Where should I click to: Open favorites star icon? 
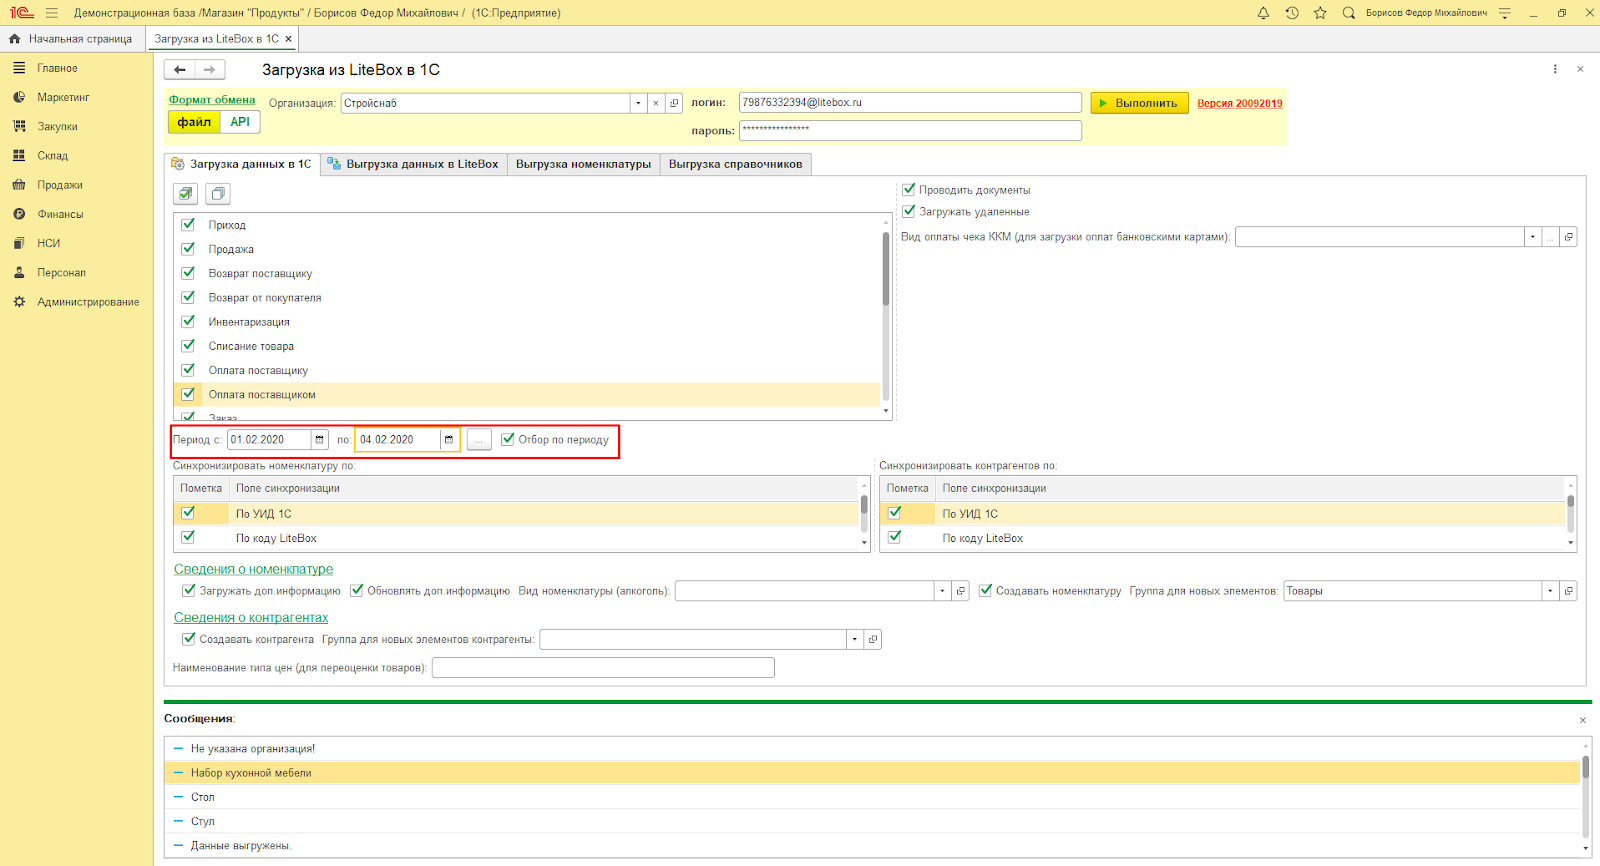[x=1320, y=13]
